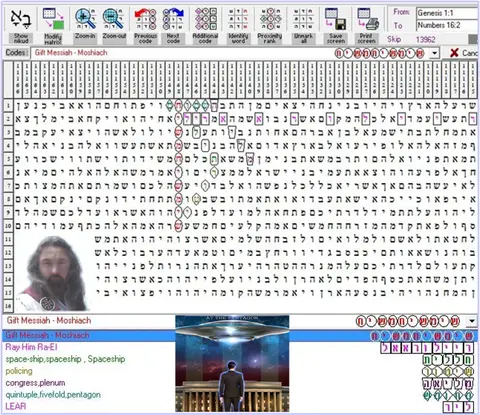Select the Identify word tool

tap(238, 19)
